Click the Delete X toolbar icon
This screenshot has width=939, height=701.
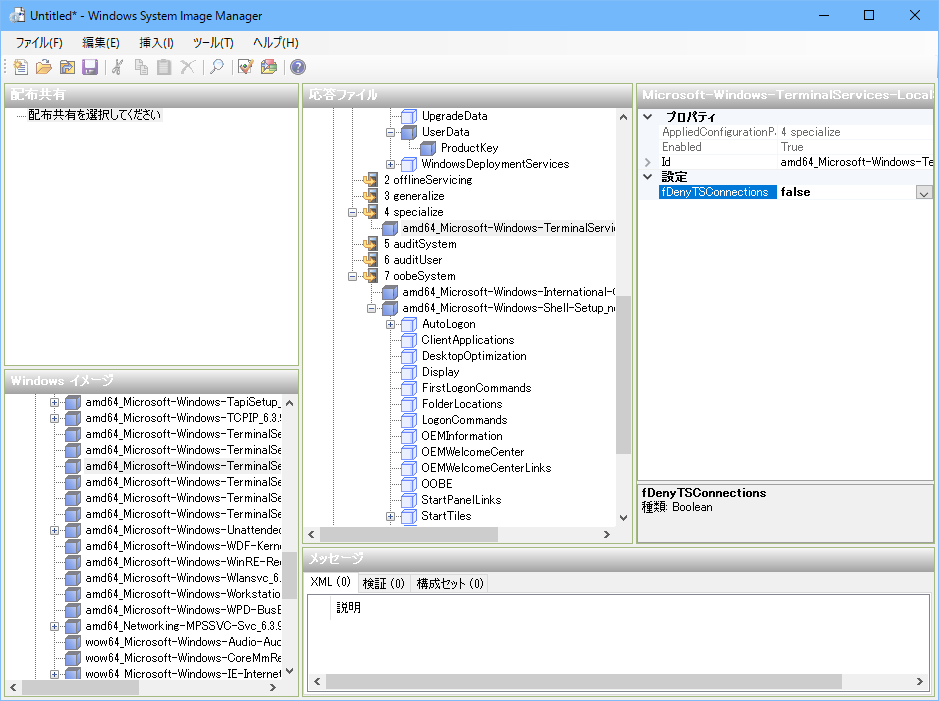pos(187,67)
